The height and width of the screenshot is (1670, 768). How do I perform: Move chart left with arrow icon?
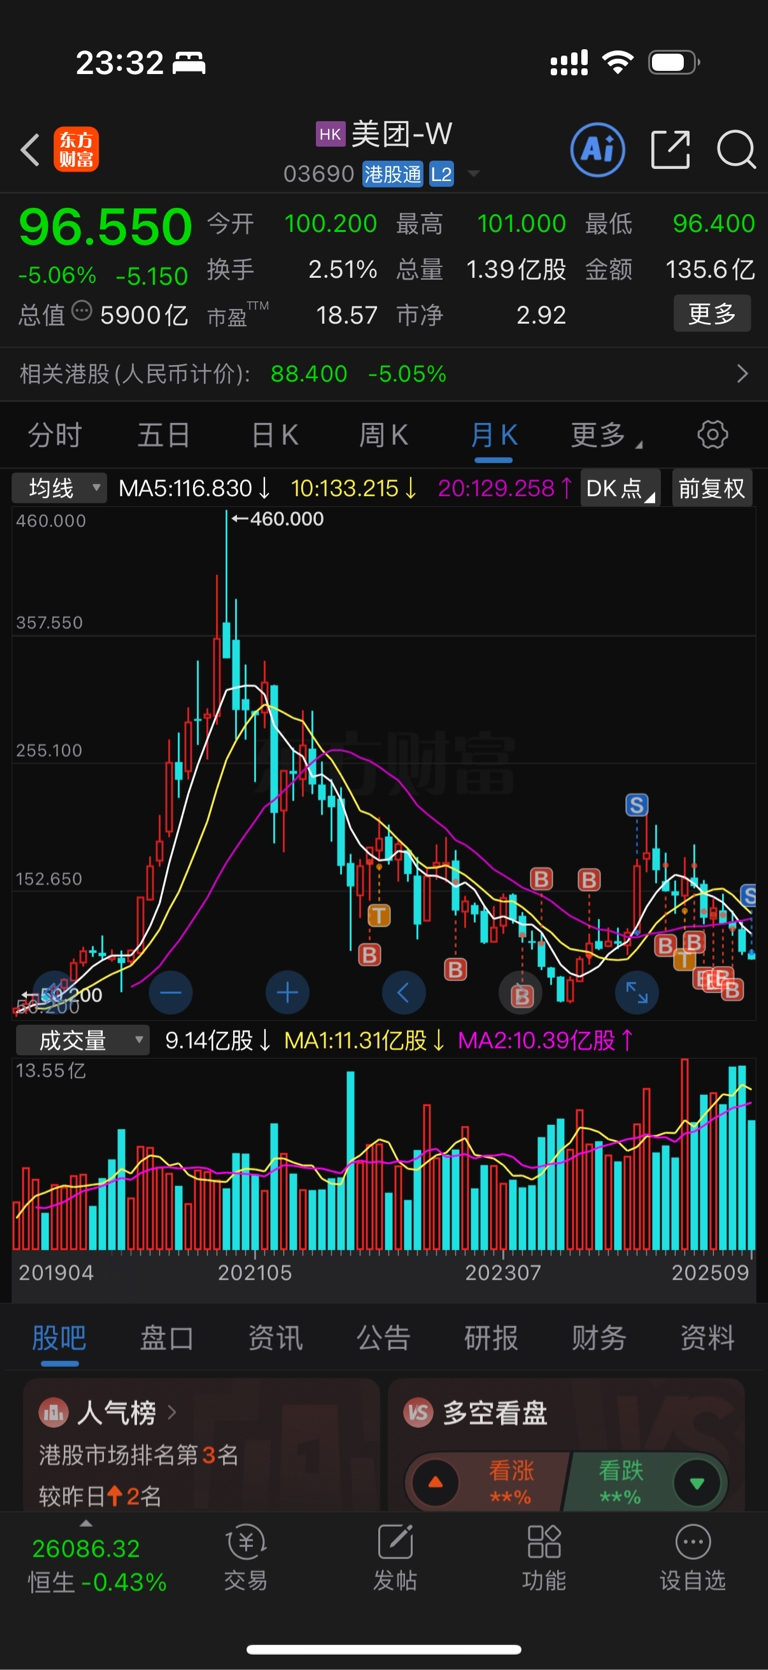pyautogui.click(x=404, y=993)
